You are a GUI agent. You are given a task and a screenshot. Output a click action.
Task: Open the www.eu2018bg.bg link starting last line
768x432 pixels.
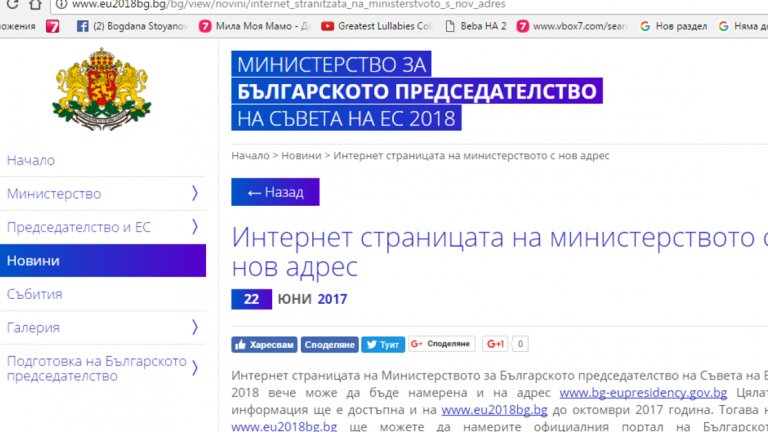point(284,427)
